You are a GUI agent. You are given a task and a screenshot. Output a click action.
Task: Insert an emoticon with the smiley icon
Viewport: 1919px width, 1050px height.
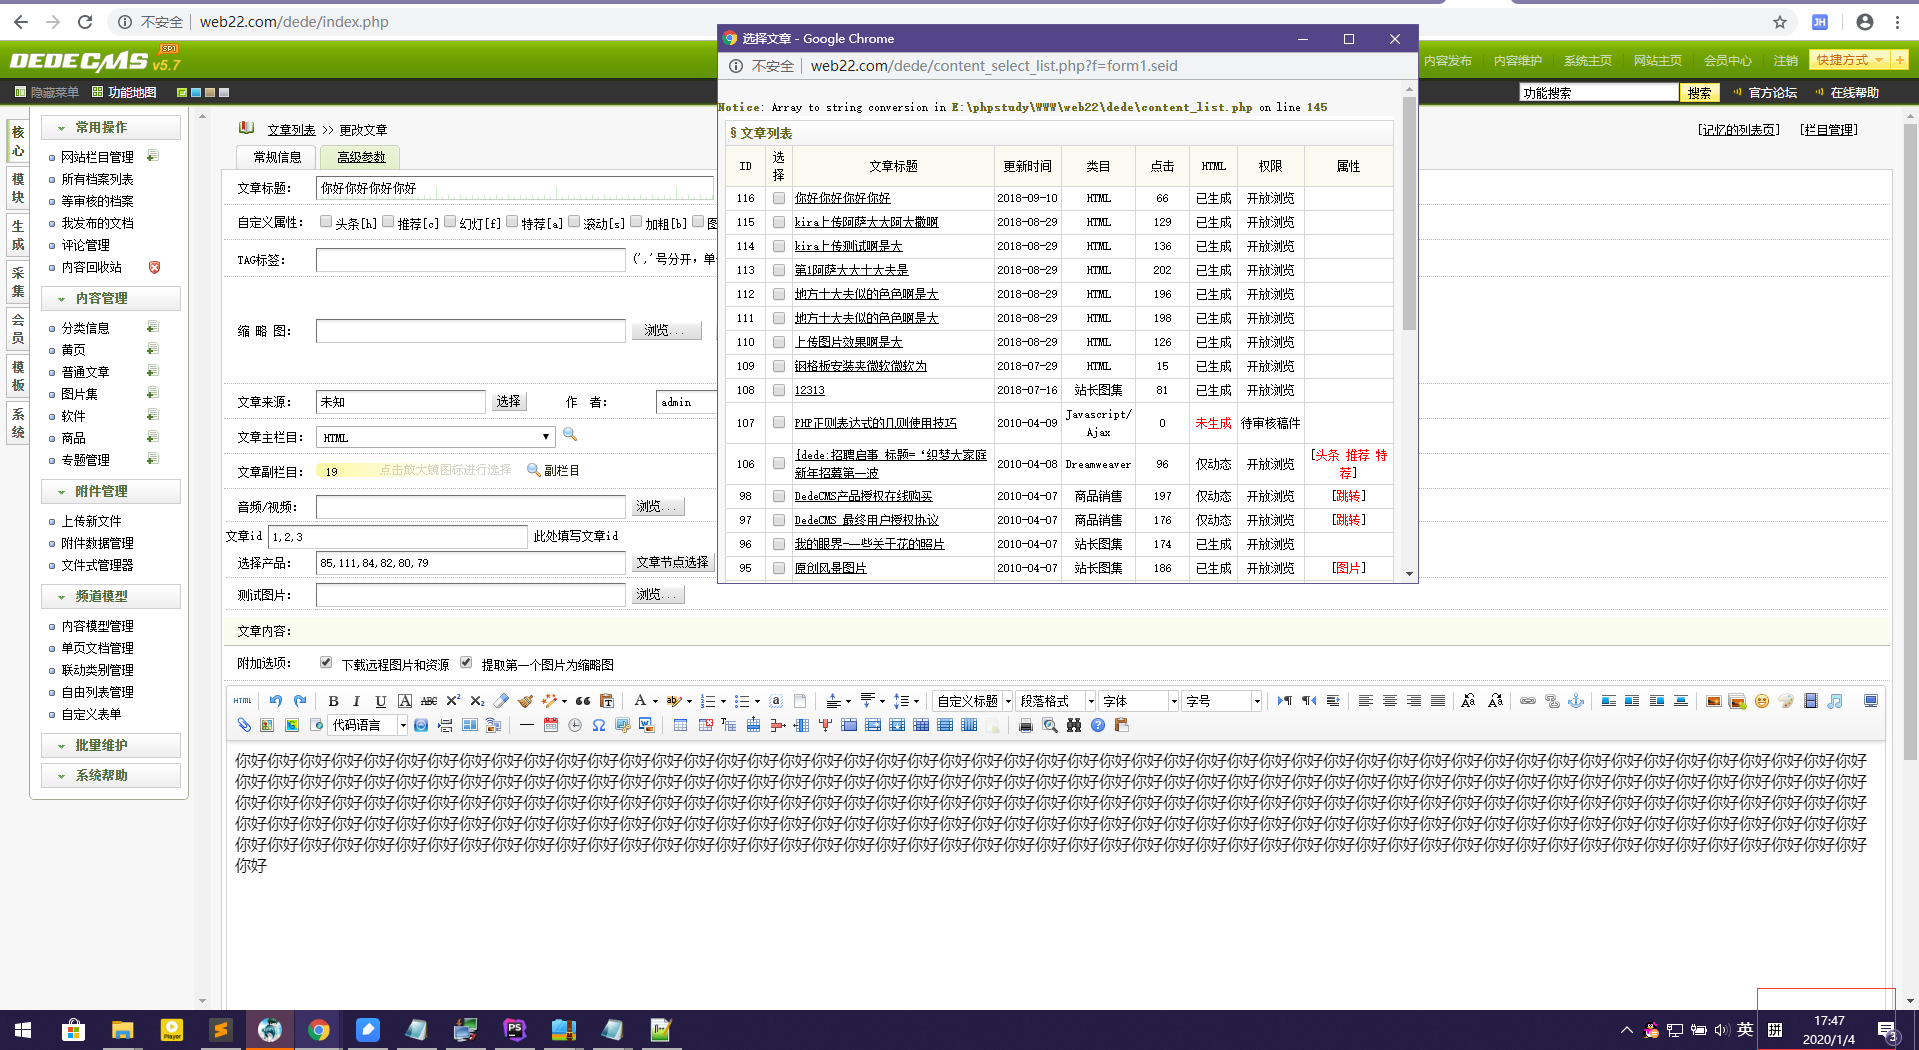click(1762, 701)
